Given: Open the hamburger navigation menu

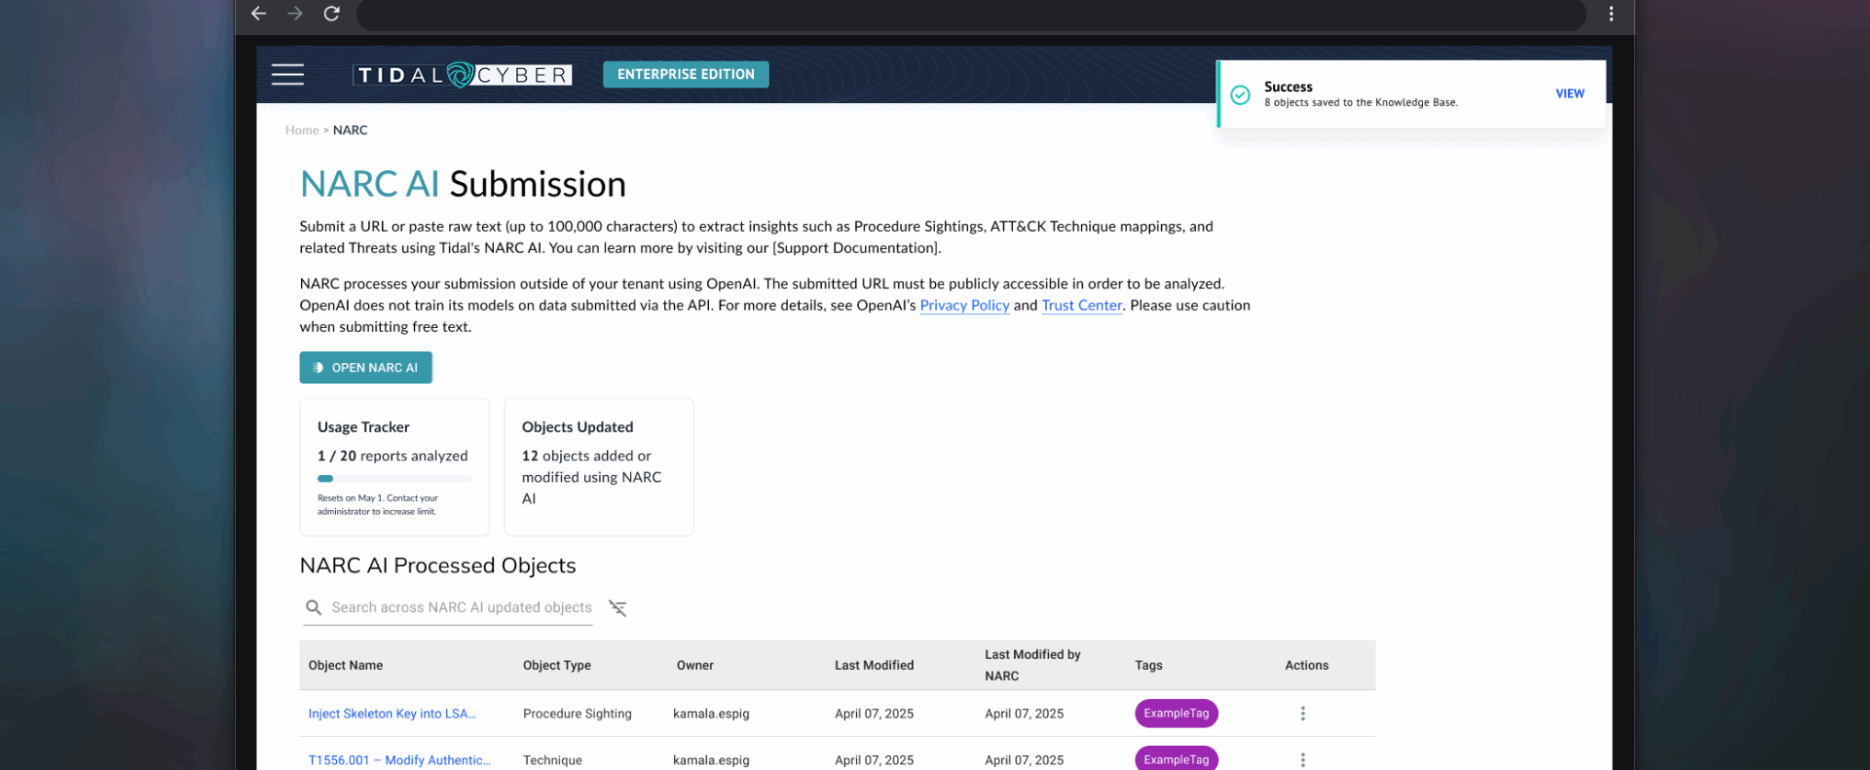Looking at the screenshot, I should click(287, 75).
